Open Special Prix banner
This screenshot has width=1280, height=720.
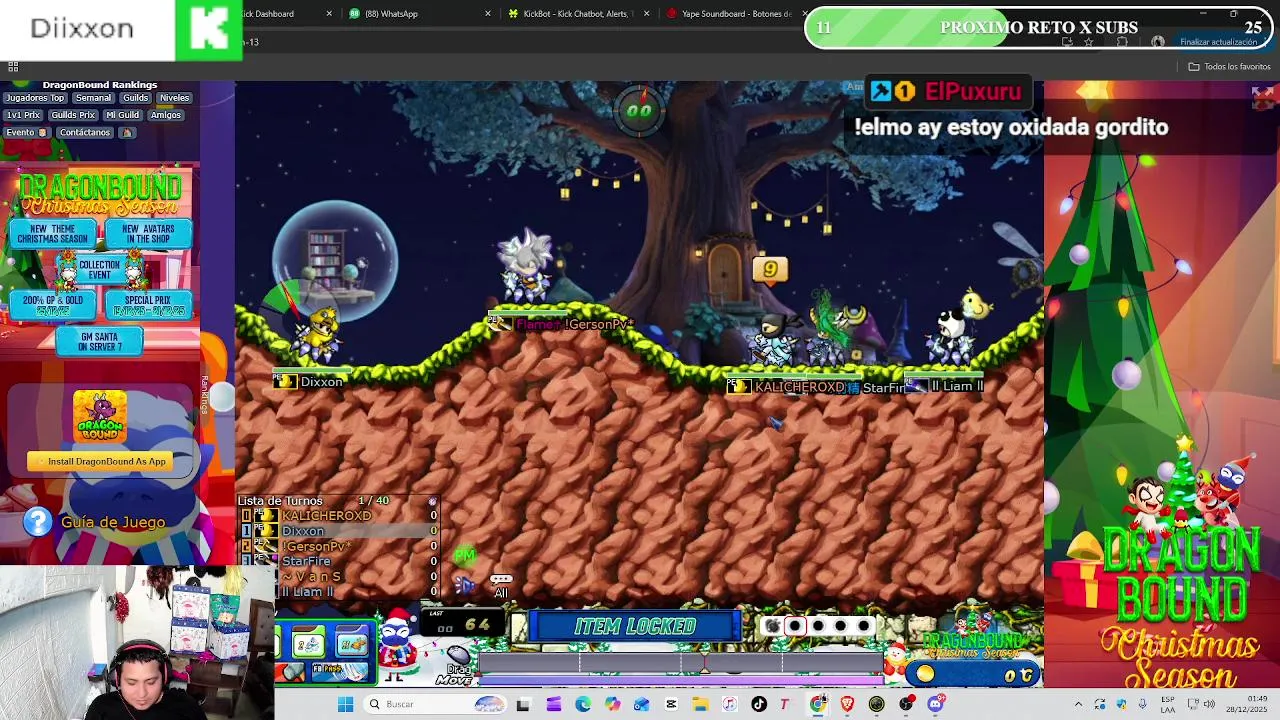click(148, 305)
